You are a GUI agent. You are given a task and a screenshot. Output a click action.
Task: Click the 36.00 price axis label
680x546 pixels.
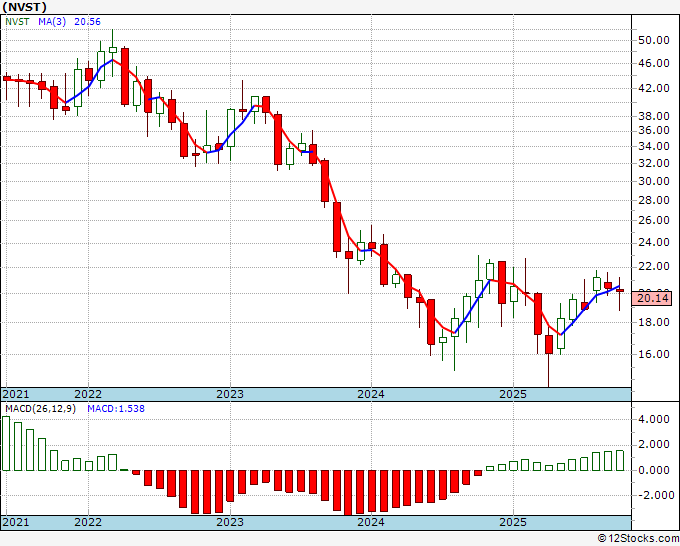tap(654, 131)
